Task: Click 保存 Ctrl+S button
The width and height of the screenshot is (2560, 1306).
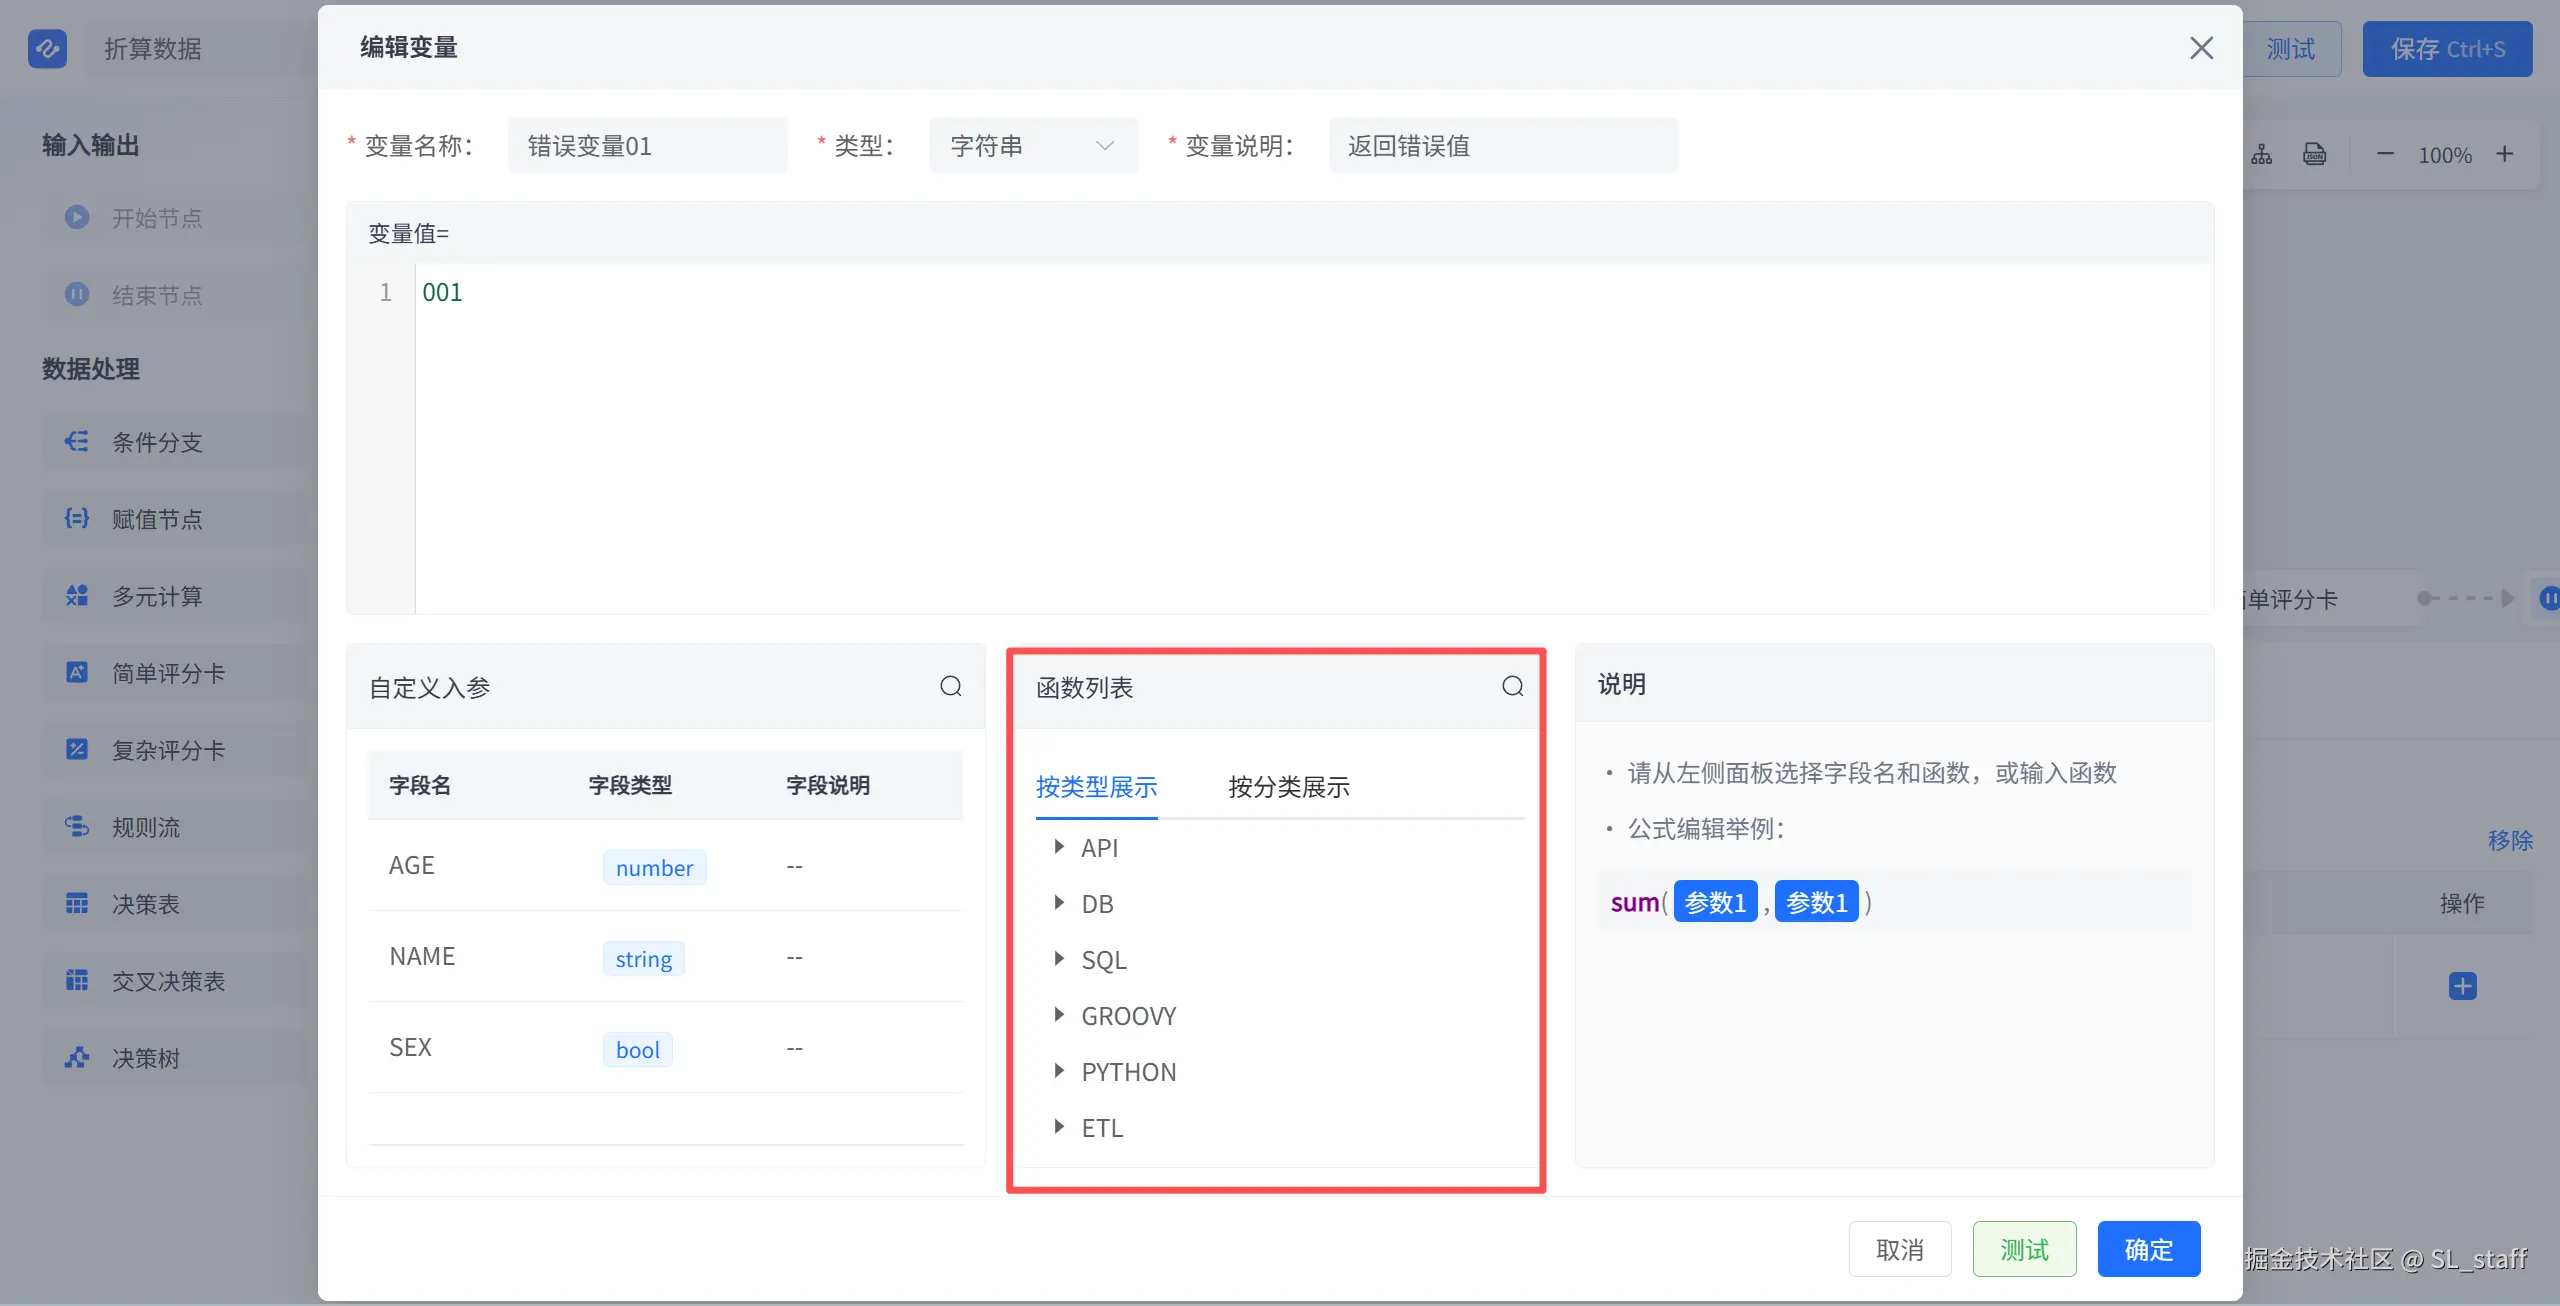Action: click(x=2447, y=49)
